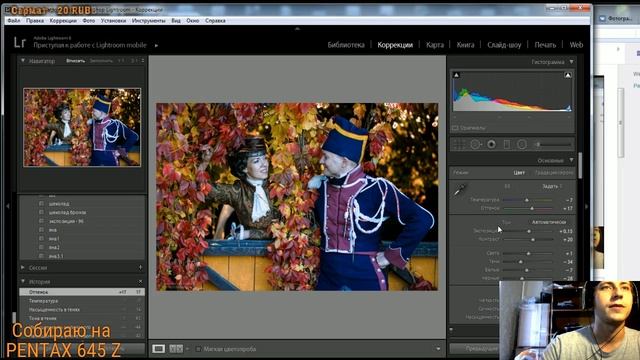Select Насыщенность в тенях history step

pyautogui.click(x=82, y=309)
